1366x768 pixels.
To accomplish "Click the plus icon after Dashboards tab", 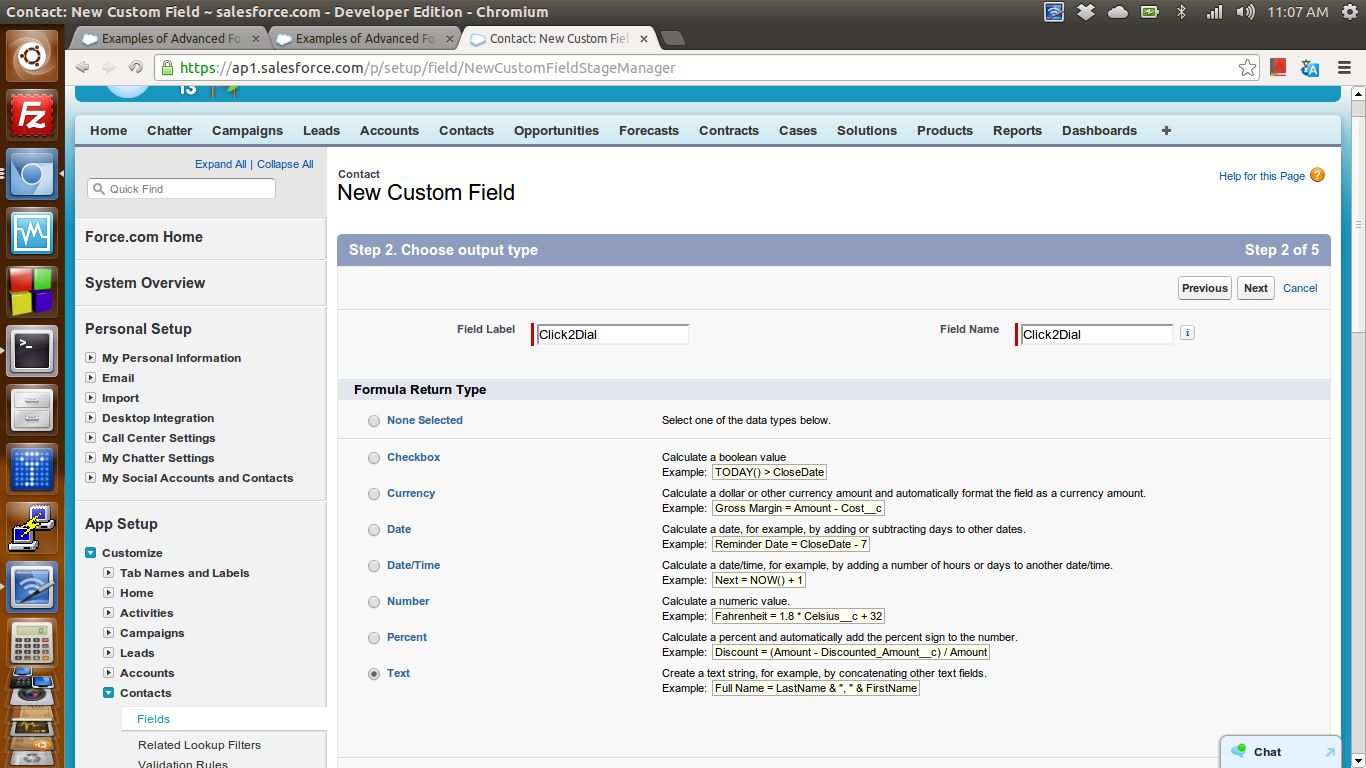I will click(1166, 131).
